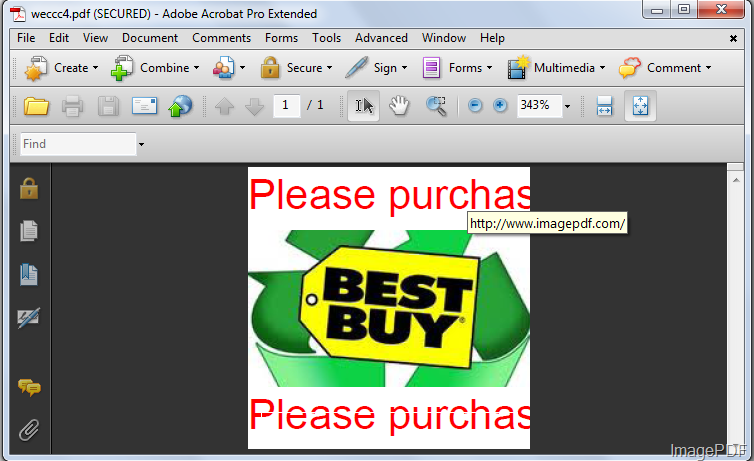
Task: Click the Save floppy disk icon
Action: [108, 106]
